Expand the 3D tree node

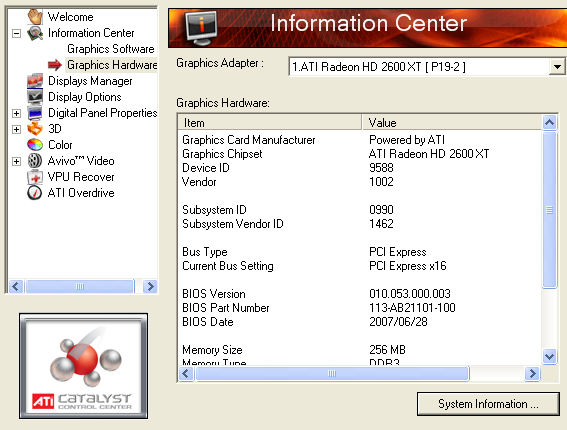tap(16, 129)
